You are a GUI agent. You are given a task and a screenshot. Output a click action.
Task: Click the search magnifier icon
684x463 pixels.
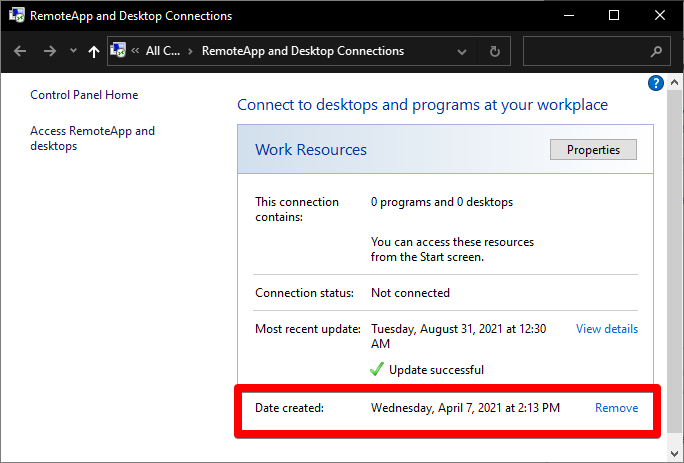[x=656, y=51]
